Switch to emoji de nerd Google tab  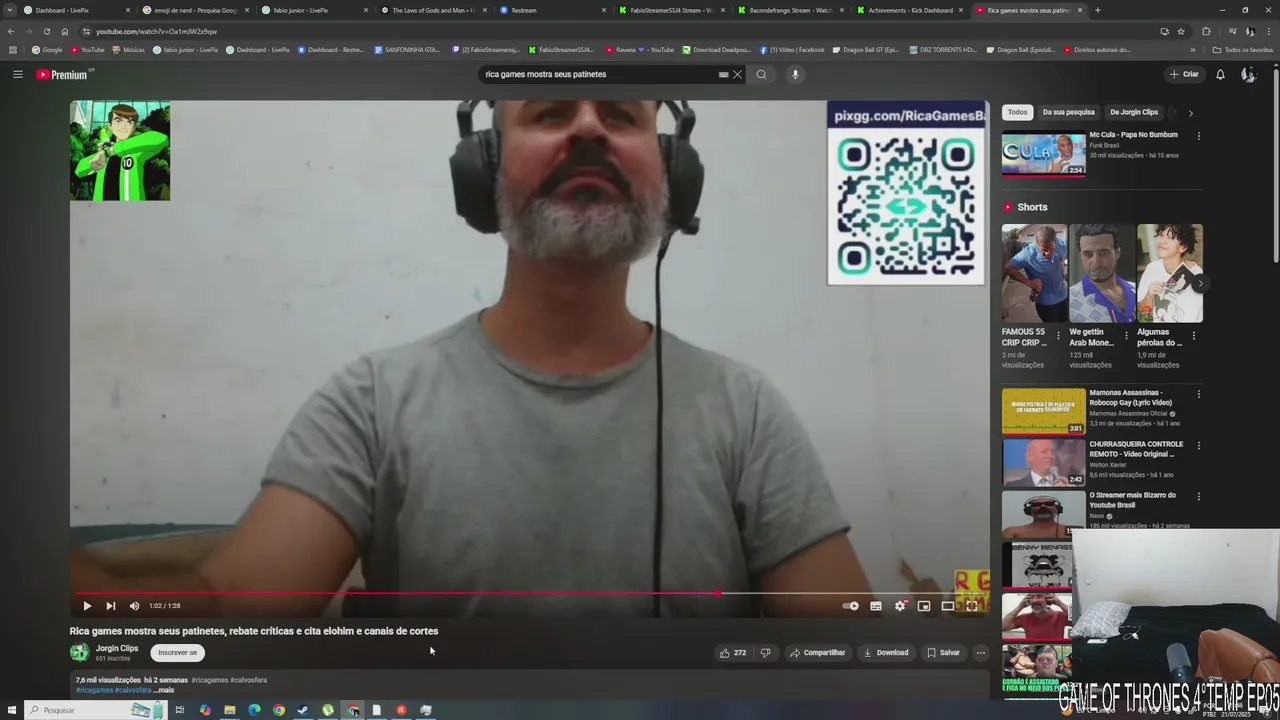194,10
